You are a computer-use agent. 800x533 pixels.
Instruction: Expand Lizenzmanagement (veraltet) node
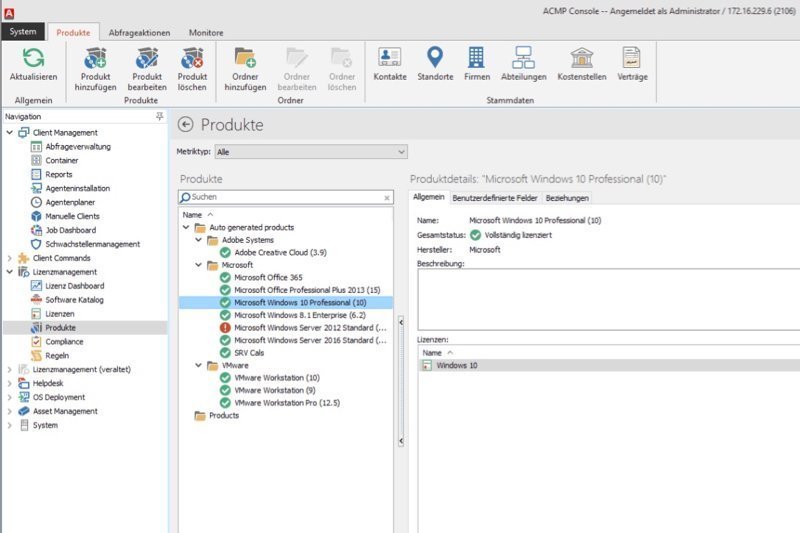point(10,369)
